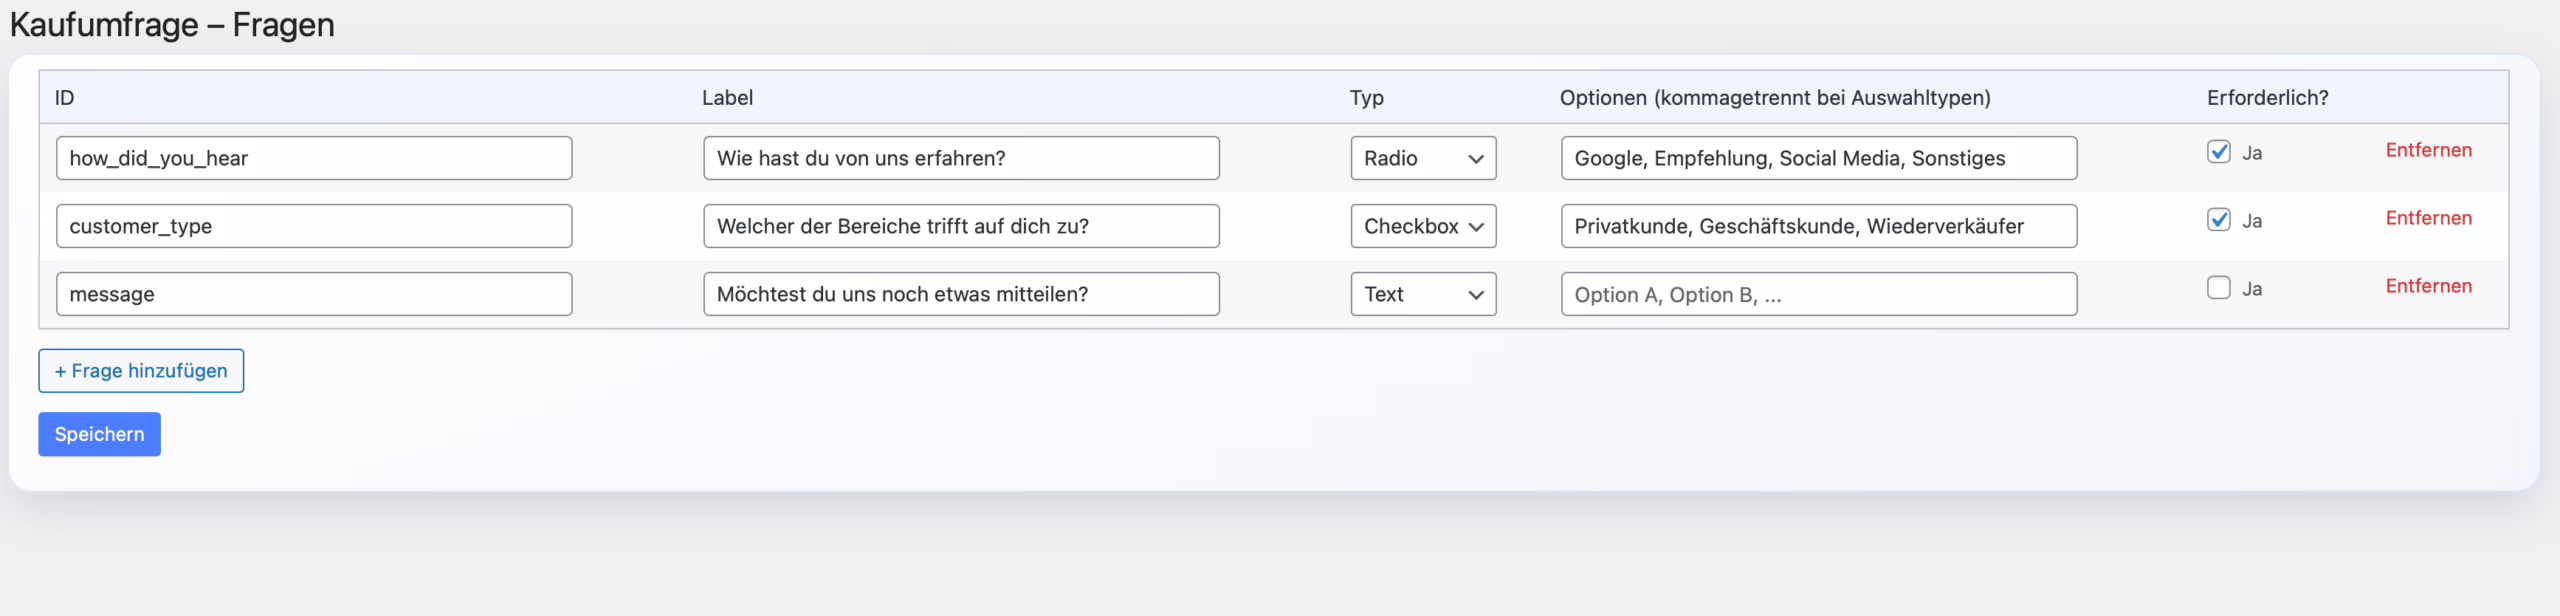2560x616 pixels.
Task: Remove the message question row
Action: [x=2428, y=286]
